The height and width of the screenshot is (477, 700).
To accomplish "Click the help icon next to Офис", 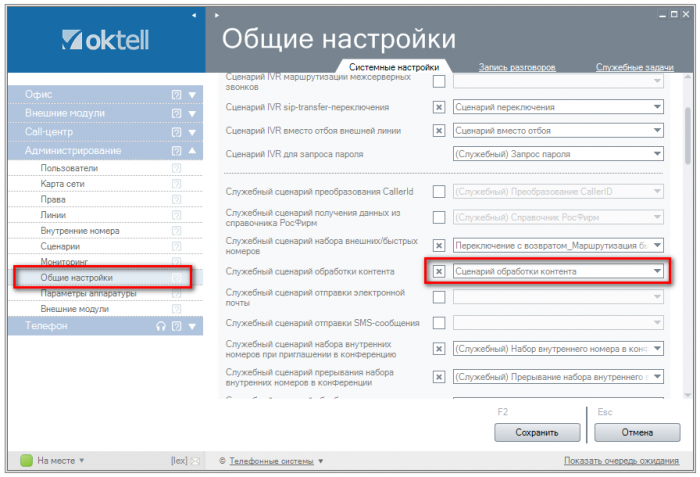I will tap(176, 95).
